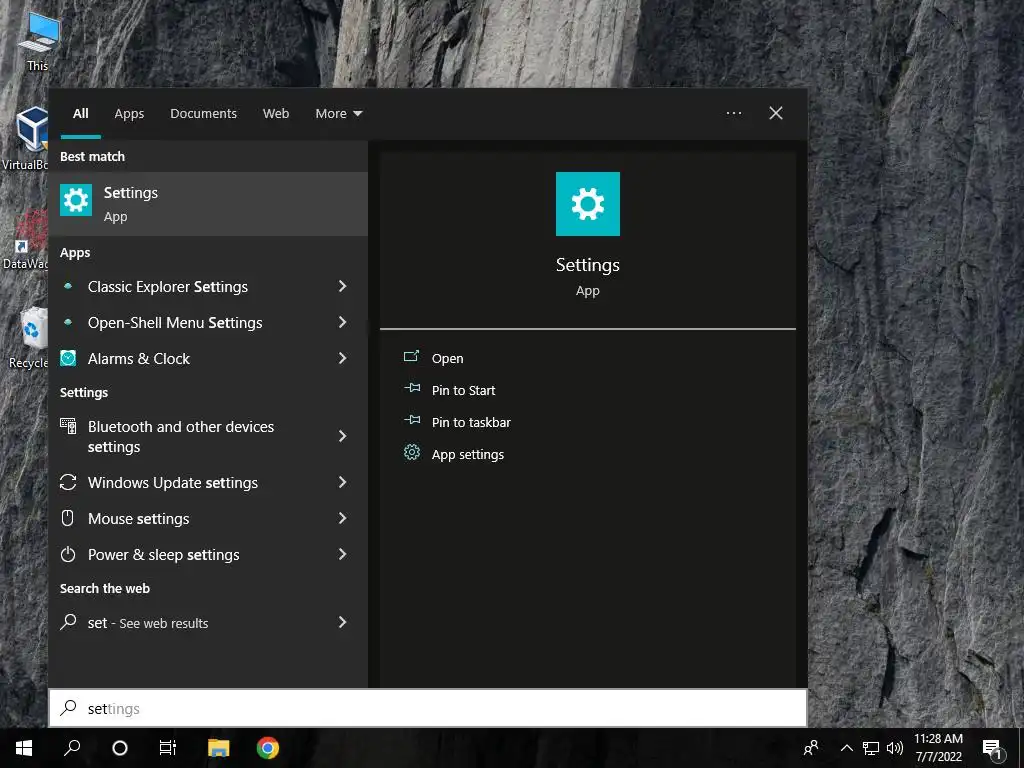This screenshot has height=768, width=1024.
Task: Choose Pin to Start
Action: (x=463, y=390)
